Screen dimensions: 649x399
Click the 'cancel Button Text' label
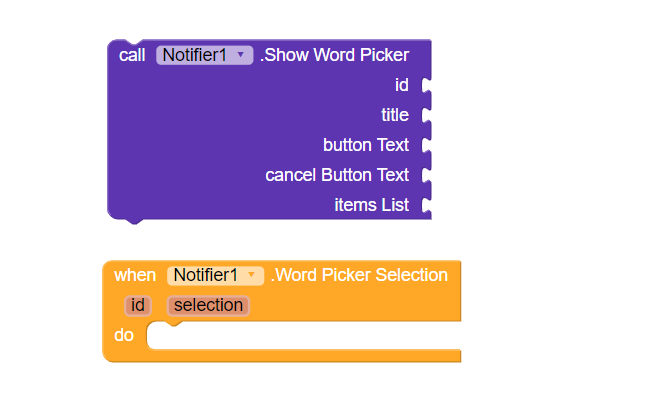(337, 175)
